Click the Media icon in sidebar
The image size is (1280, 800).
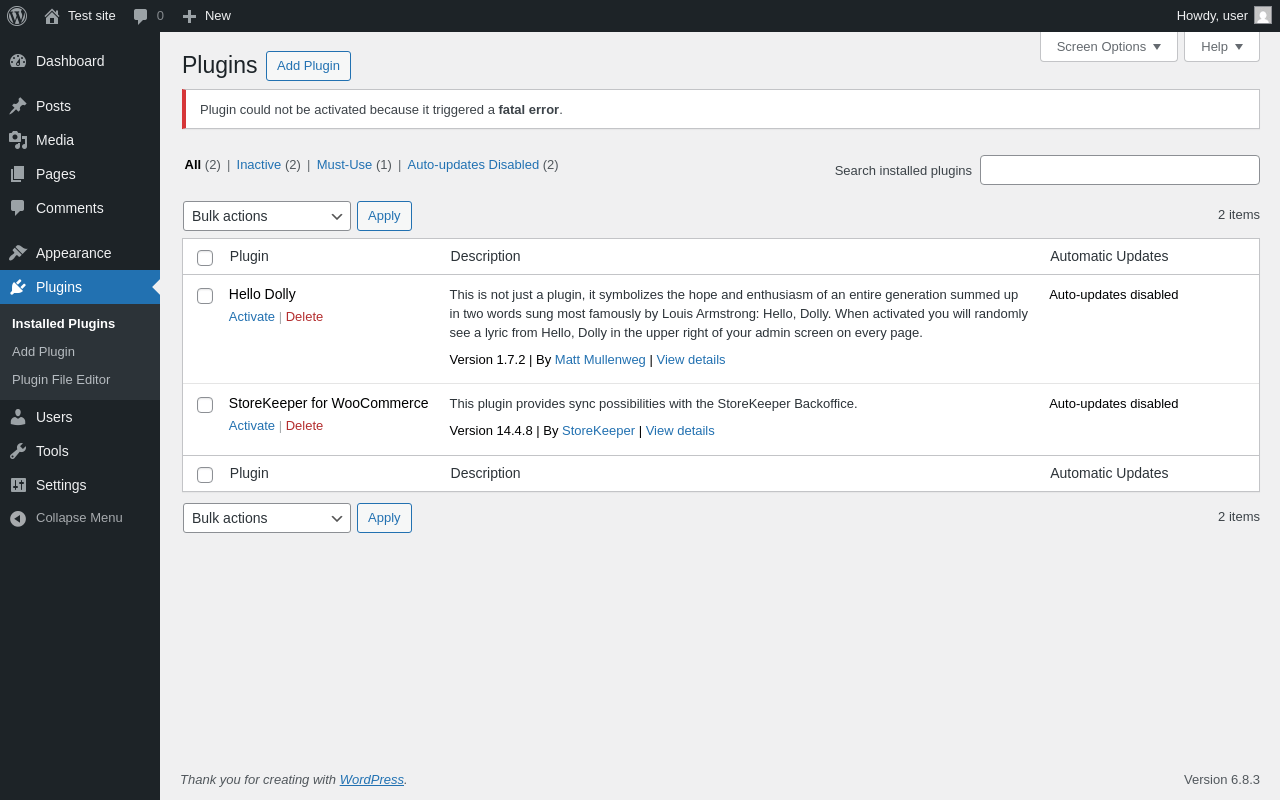(18, 140)
